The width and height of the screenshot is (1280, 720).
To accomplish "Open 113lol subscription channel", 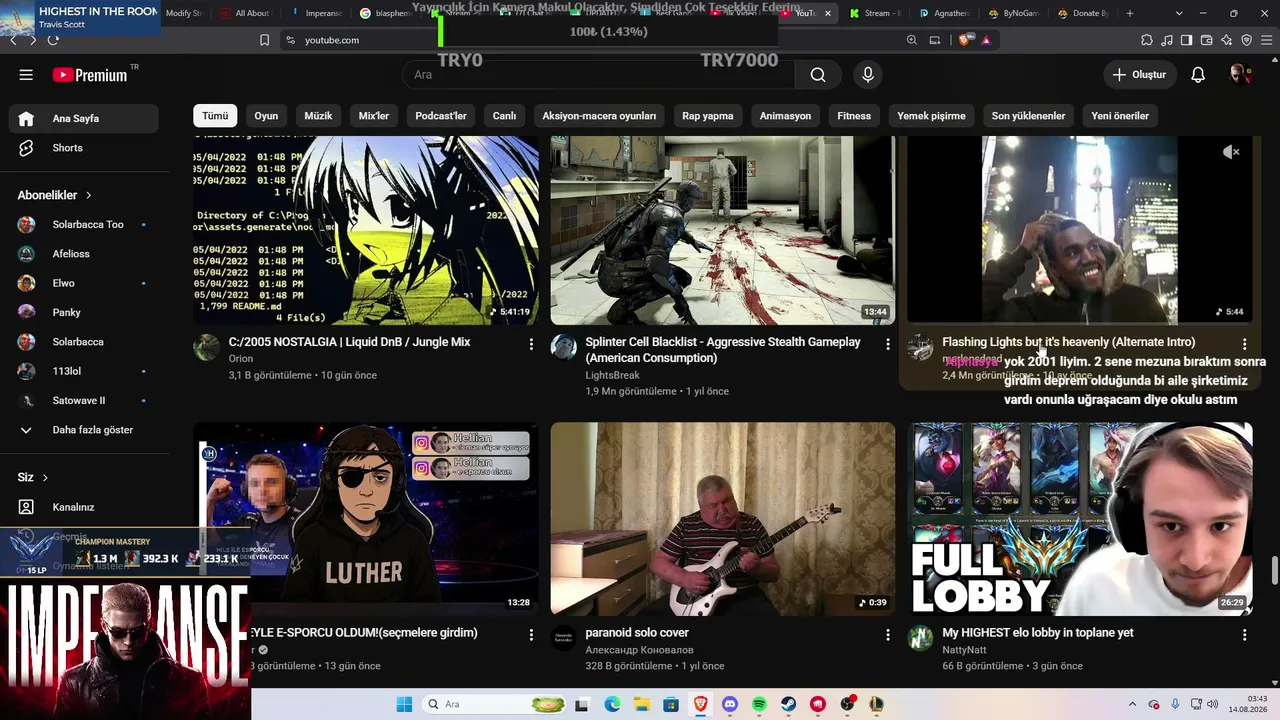I will pyautogui.click(x=84, y=371).
